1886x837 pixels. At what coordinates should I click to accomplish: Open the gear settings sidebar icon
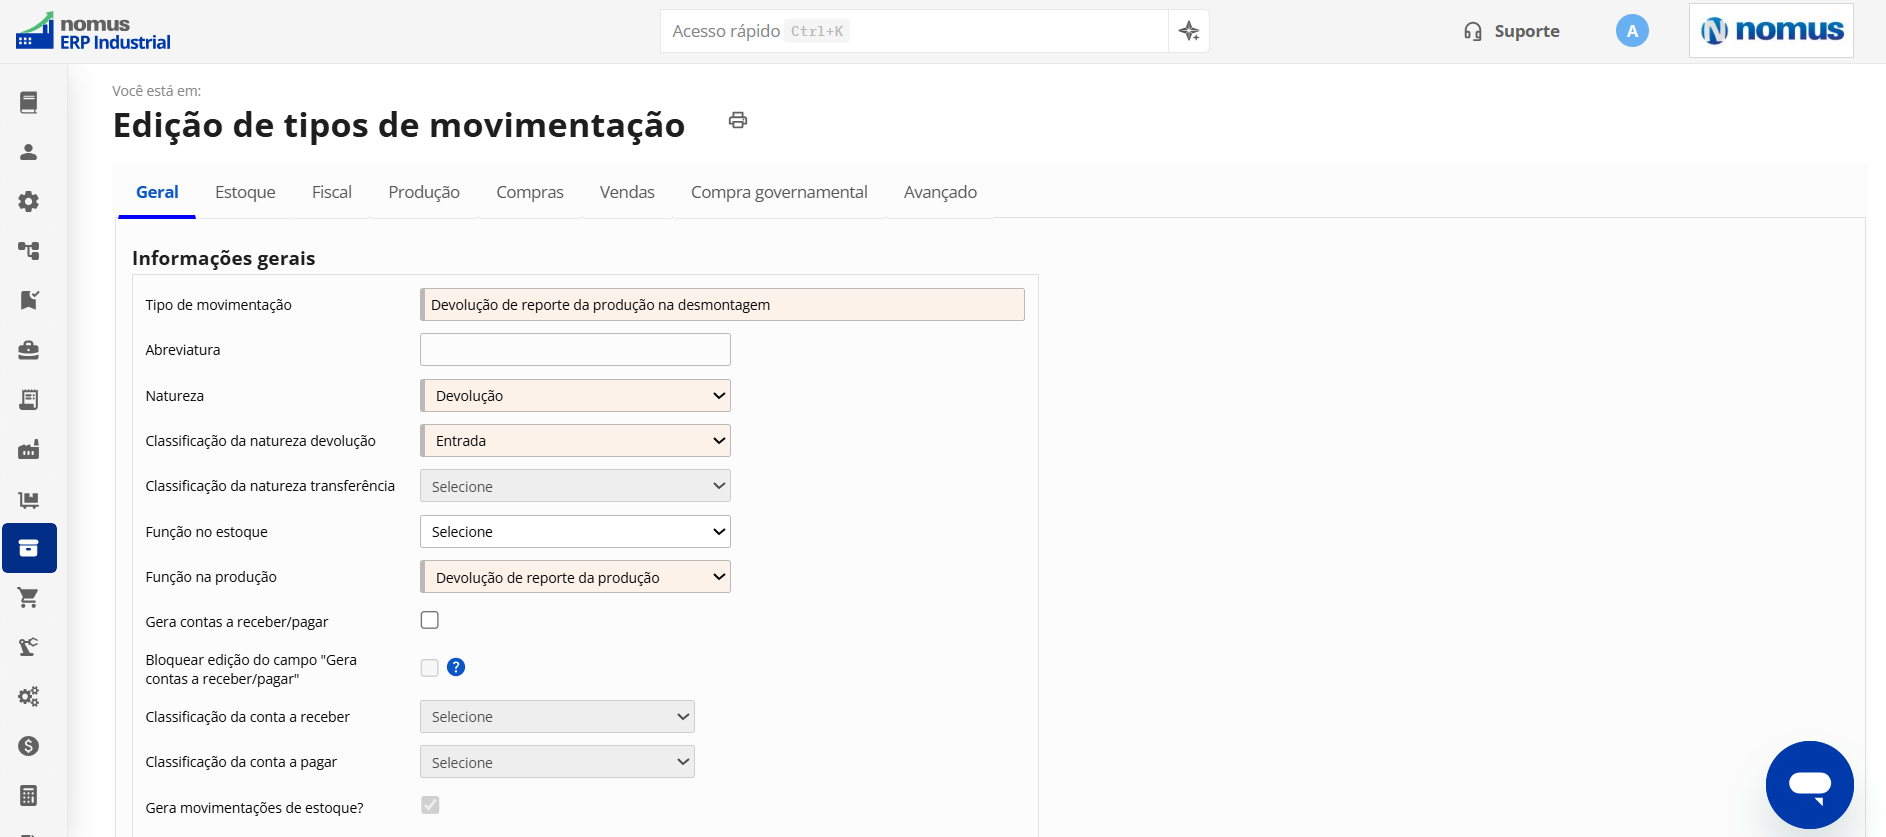point(29,201)
